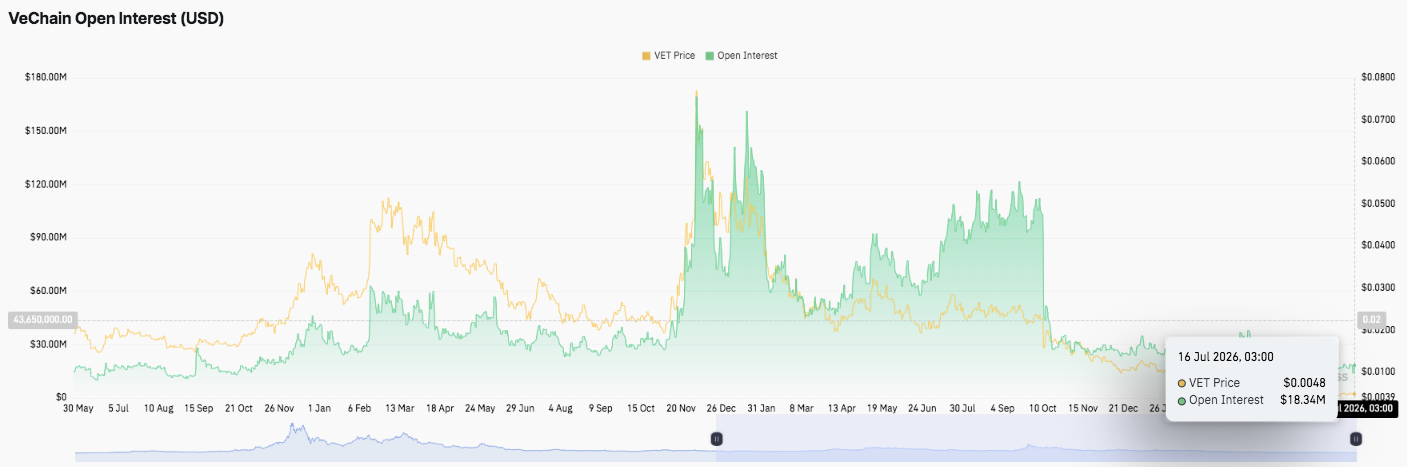Click the 4 Aug date label
Image resolution: width=1407 pixels, height=467 pixels.
click(x=560, y=408)
